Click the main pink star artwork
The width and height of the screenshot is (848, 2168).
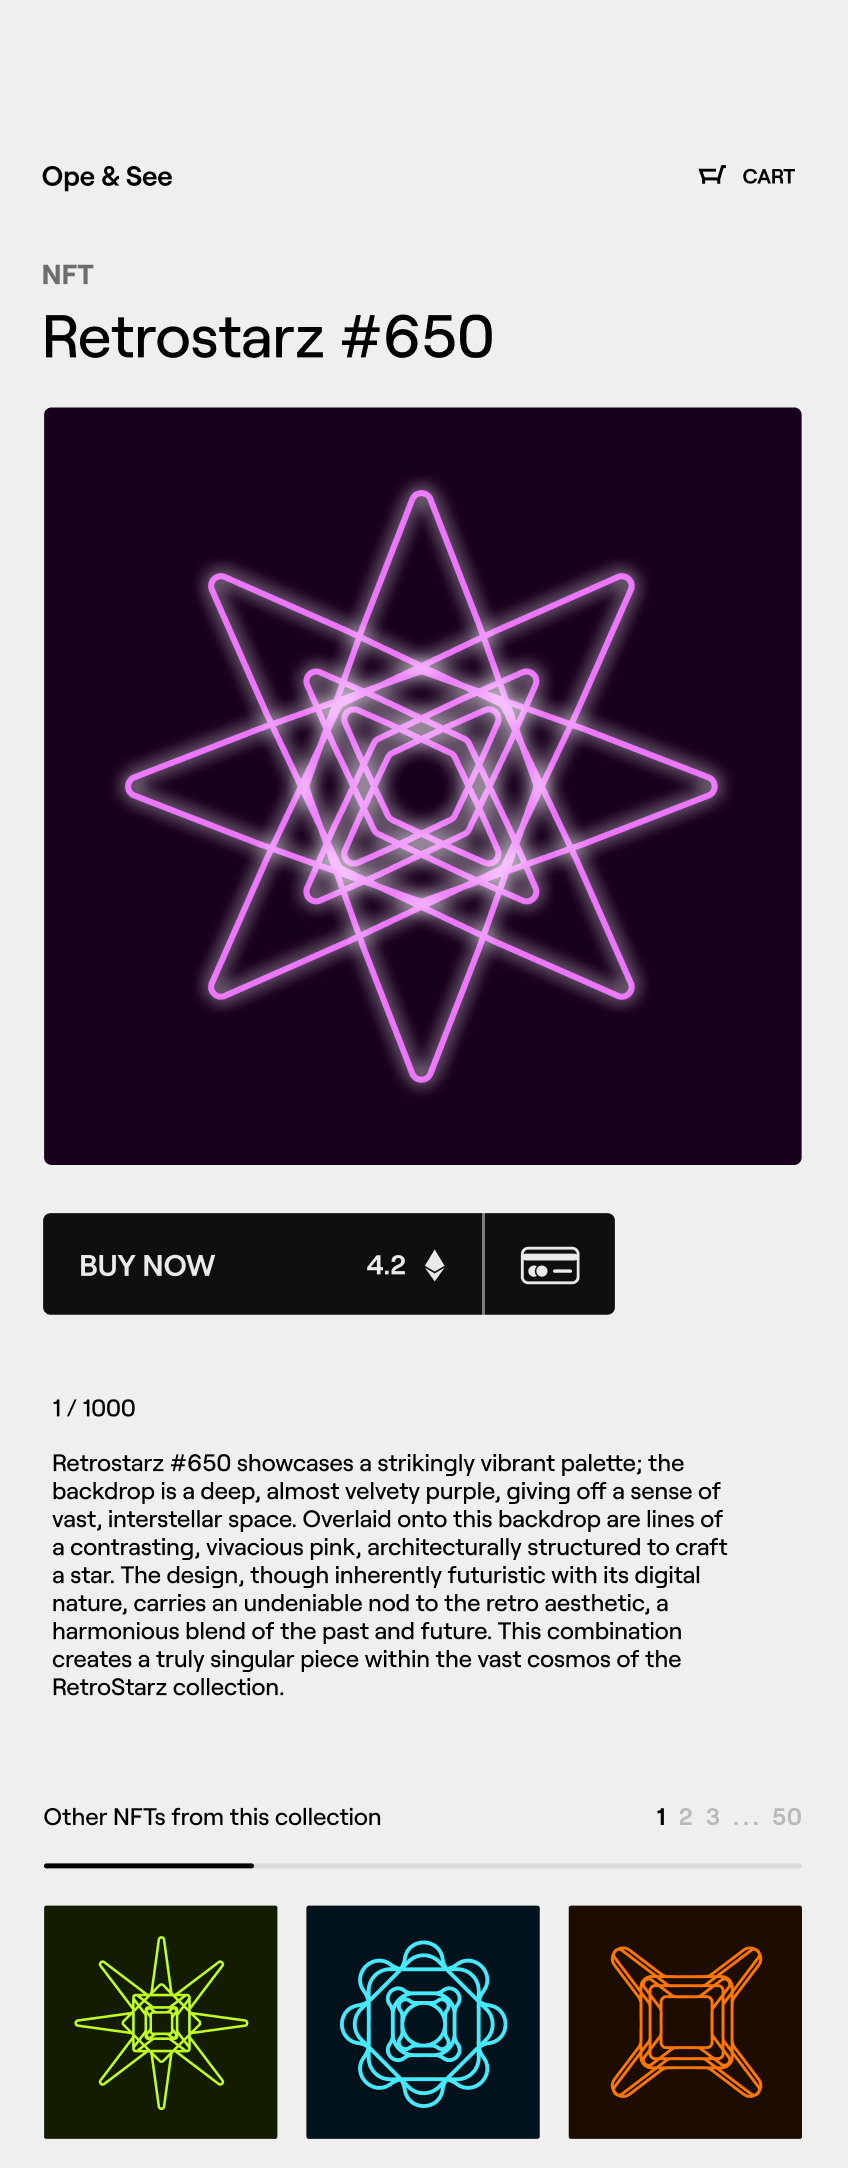tap(422, 786)
